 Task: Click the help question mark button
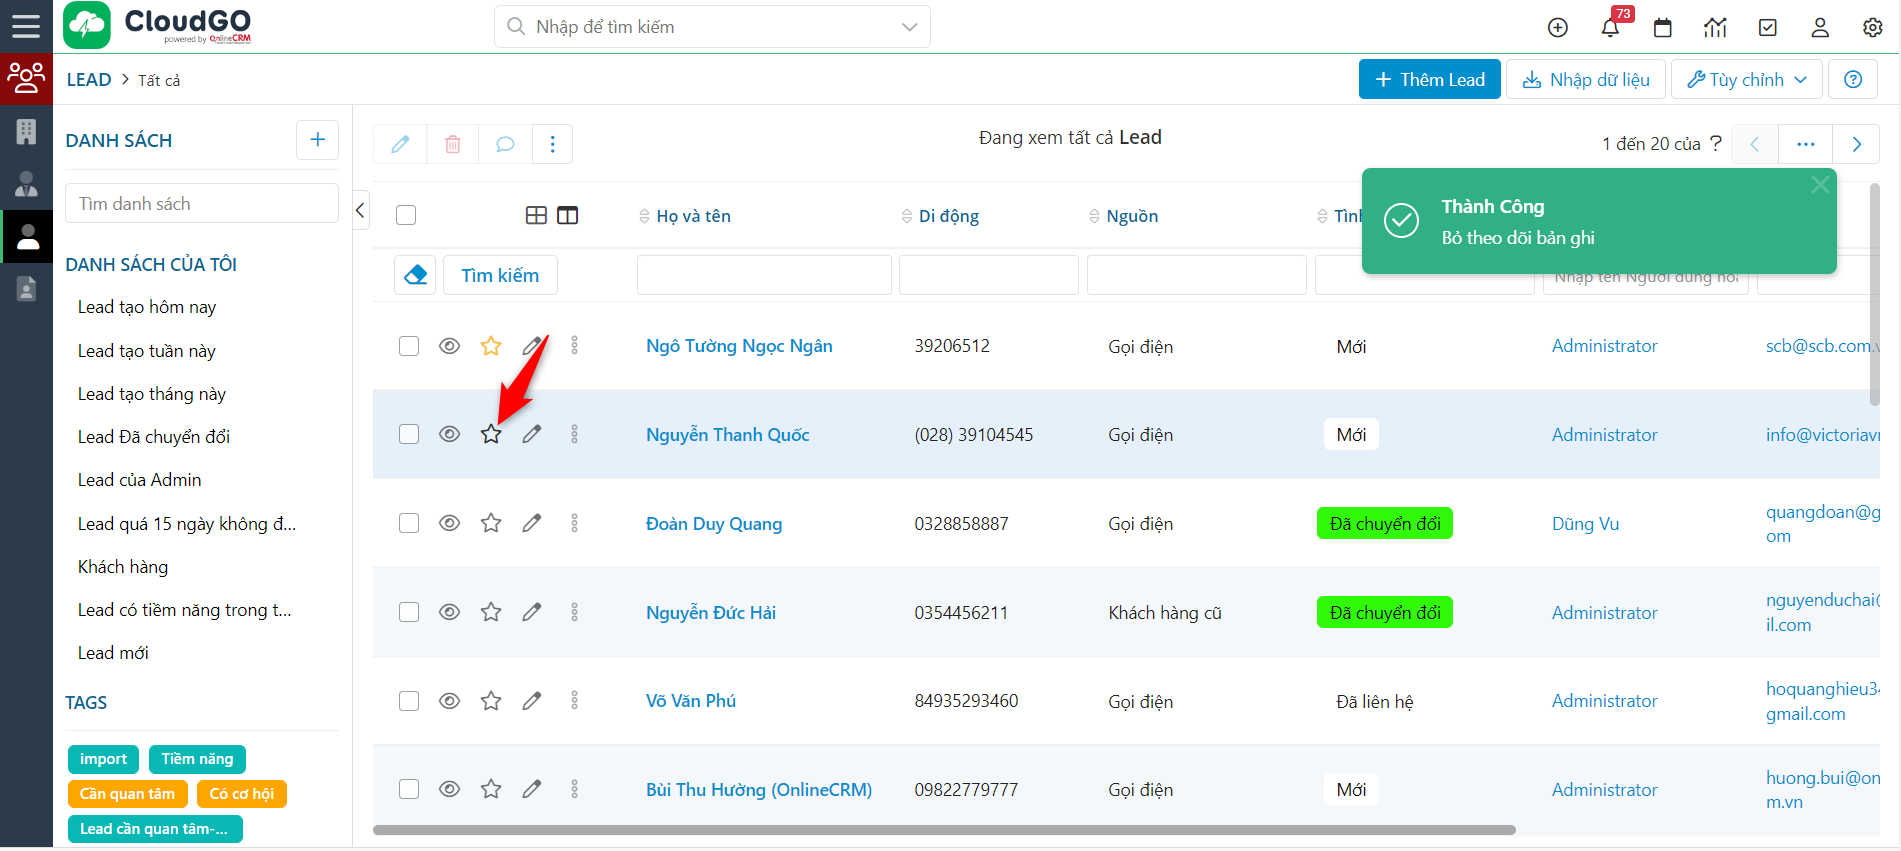[x=1853, y=79]
